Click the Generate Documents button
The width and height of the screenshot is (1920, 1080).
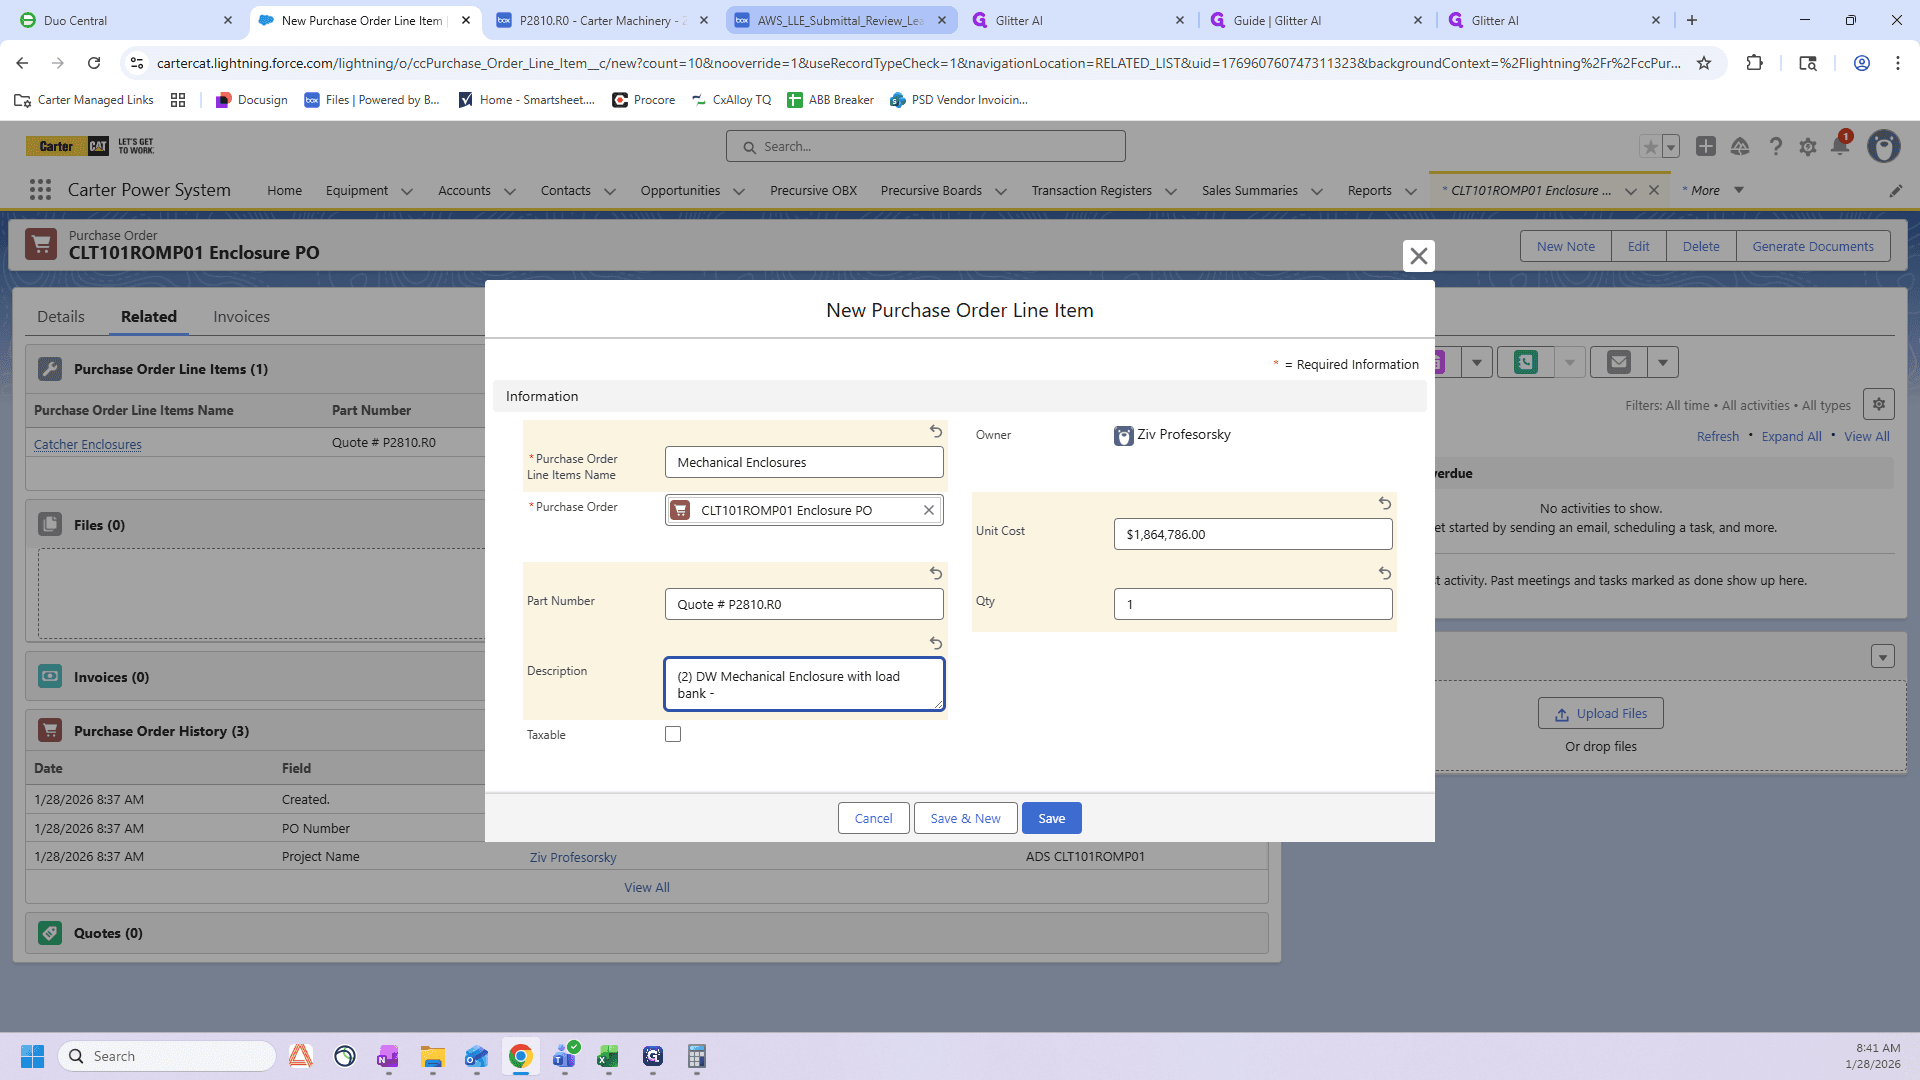point(1813,246)
